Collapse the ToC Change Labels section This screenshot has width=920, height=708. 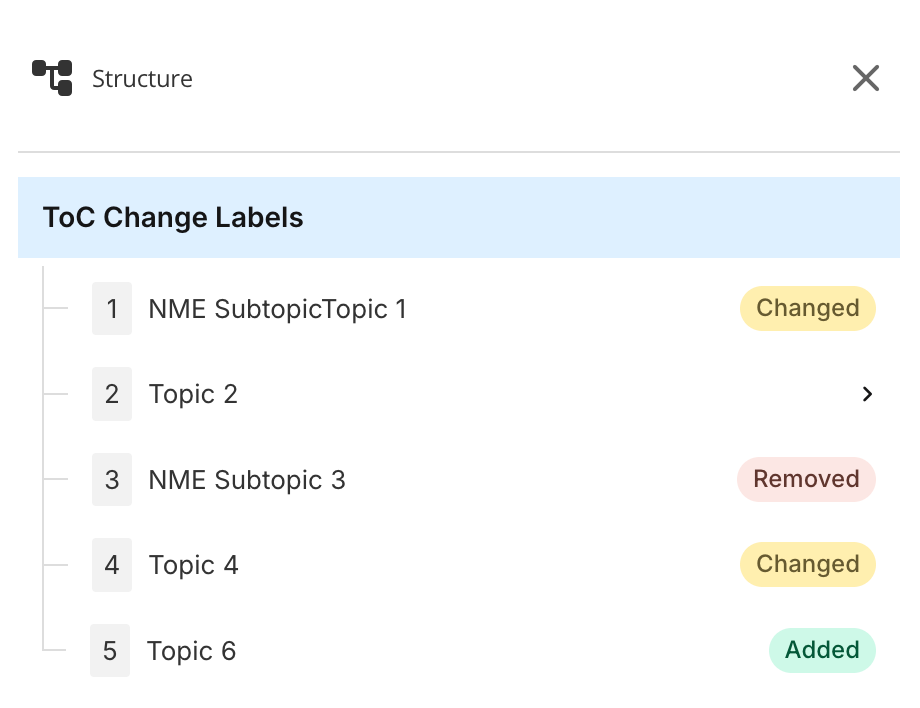pos(173,217)
